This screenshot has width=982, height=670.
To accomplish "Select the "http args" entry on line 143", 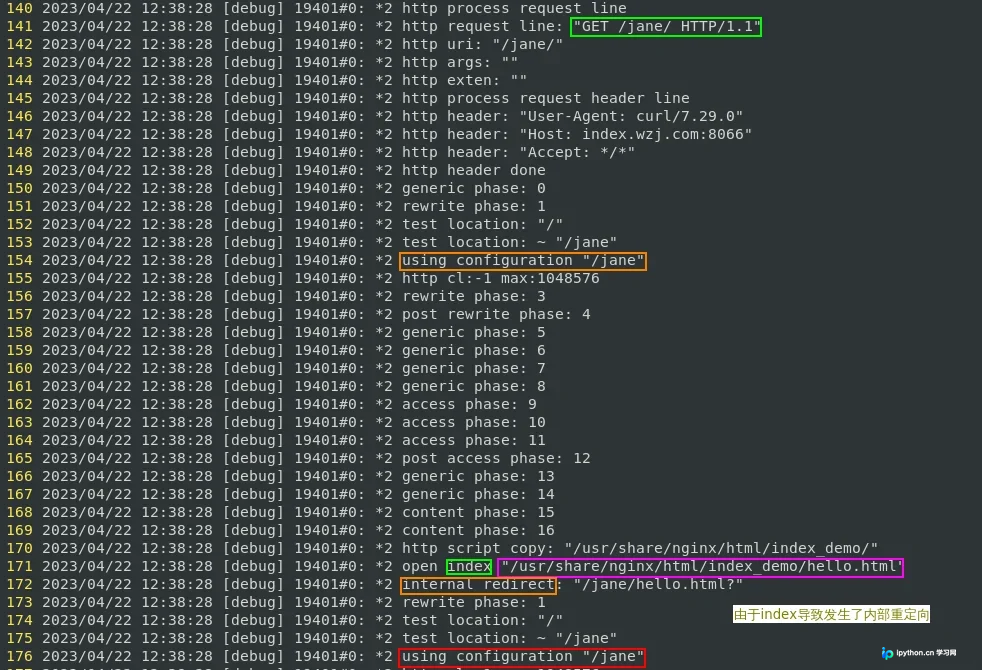I will tap(460, 63).
